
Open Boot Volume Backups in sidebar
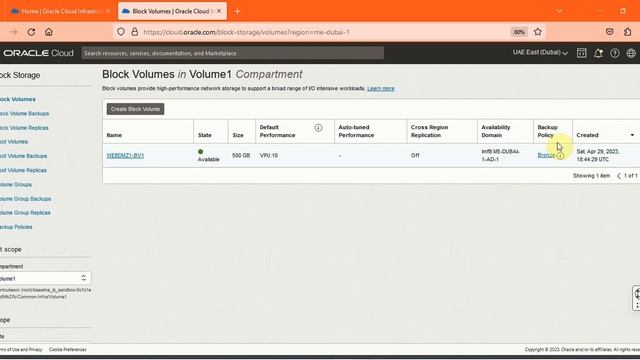pyautogui.click(x=23, y=156)
